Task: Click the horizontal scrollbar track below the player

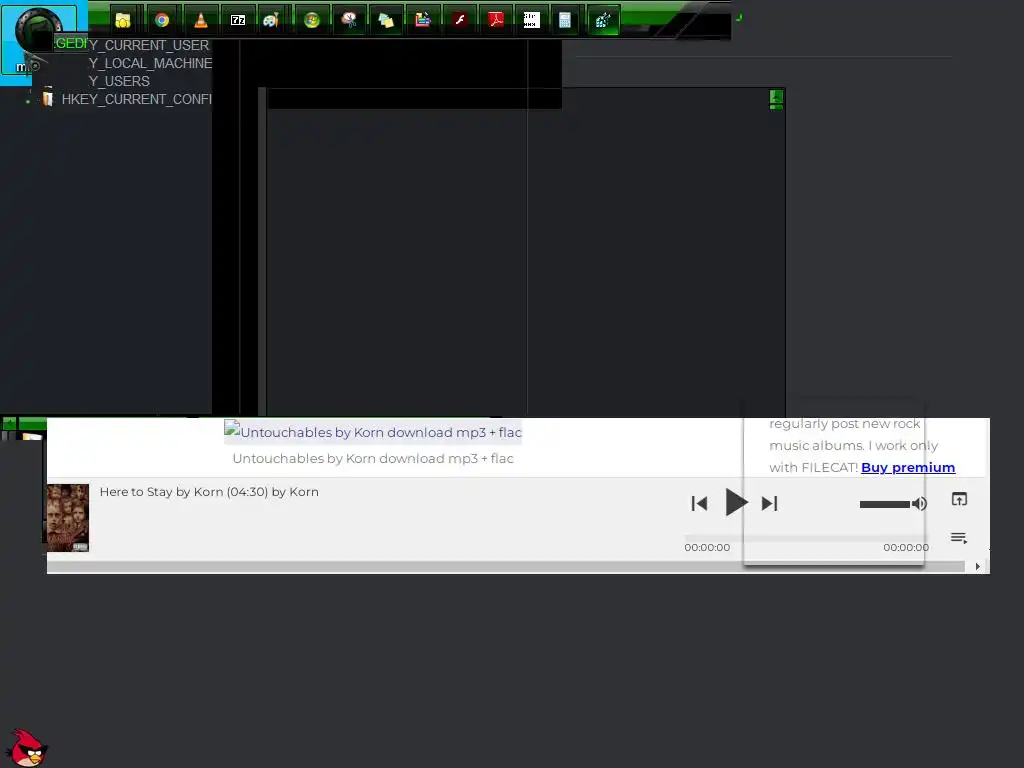Action: click(x=506, y=567)
